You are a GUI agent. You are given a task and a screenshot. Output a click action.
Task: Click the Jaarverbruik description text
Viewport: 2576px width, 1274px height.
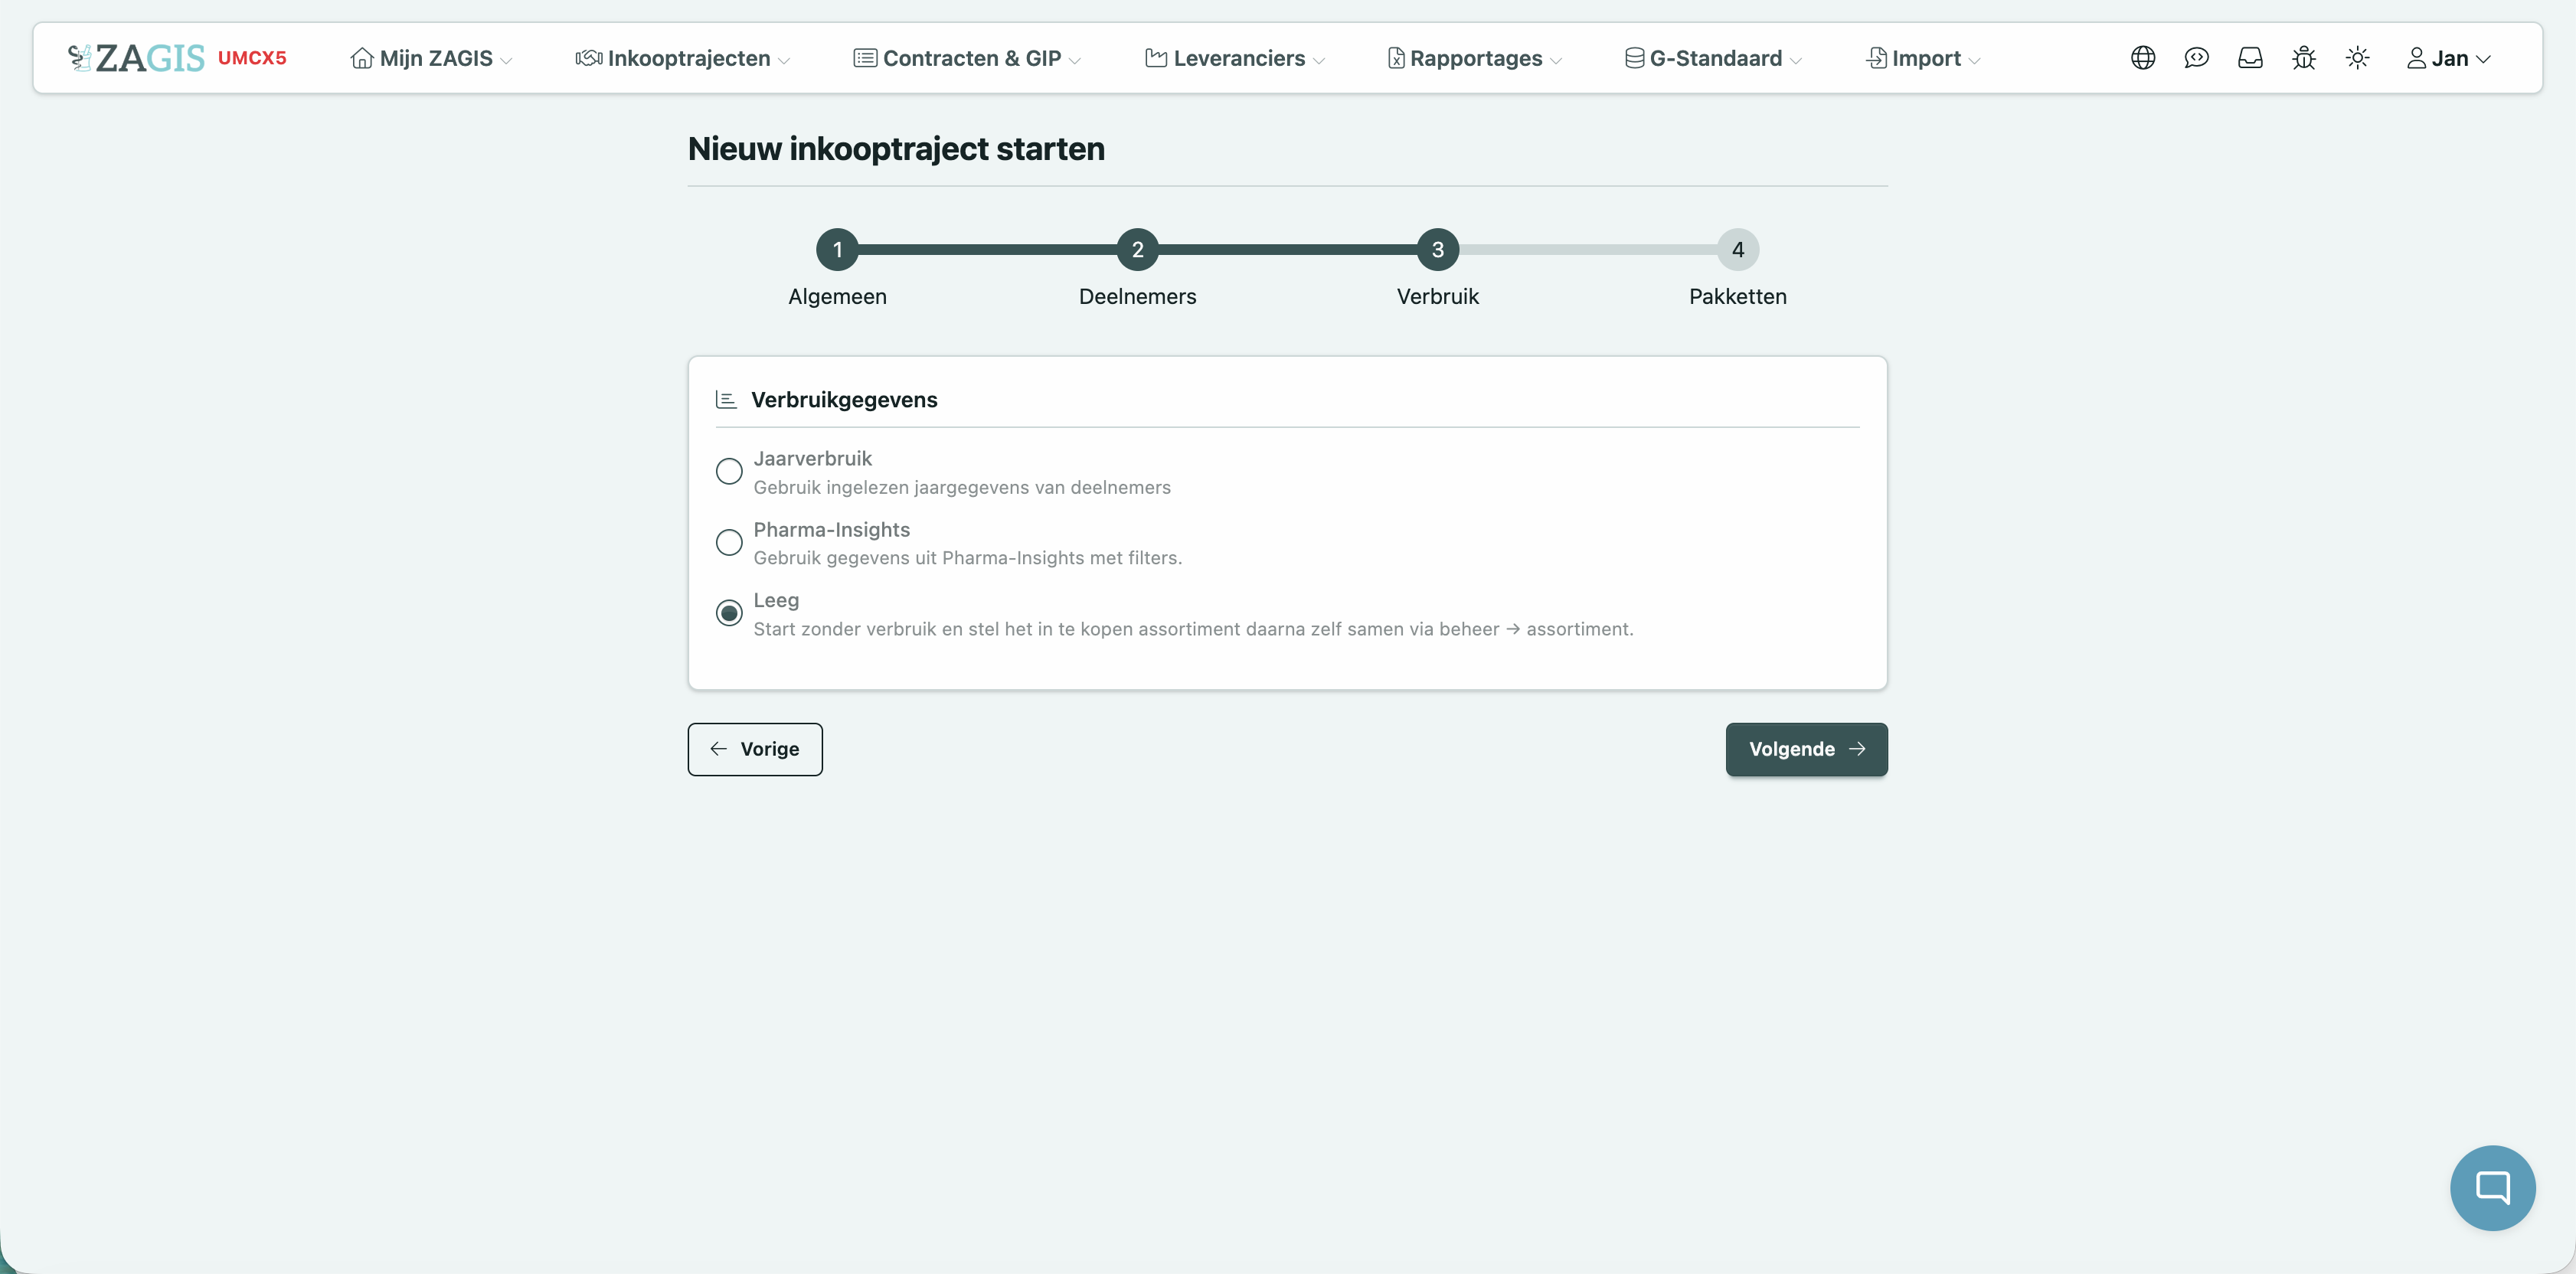point(962,488)
